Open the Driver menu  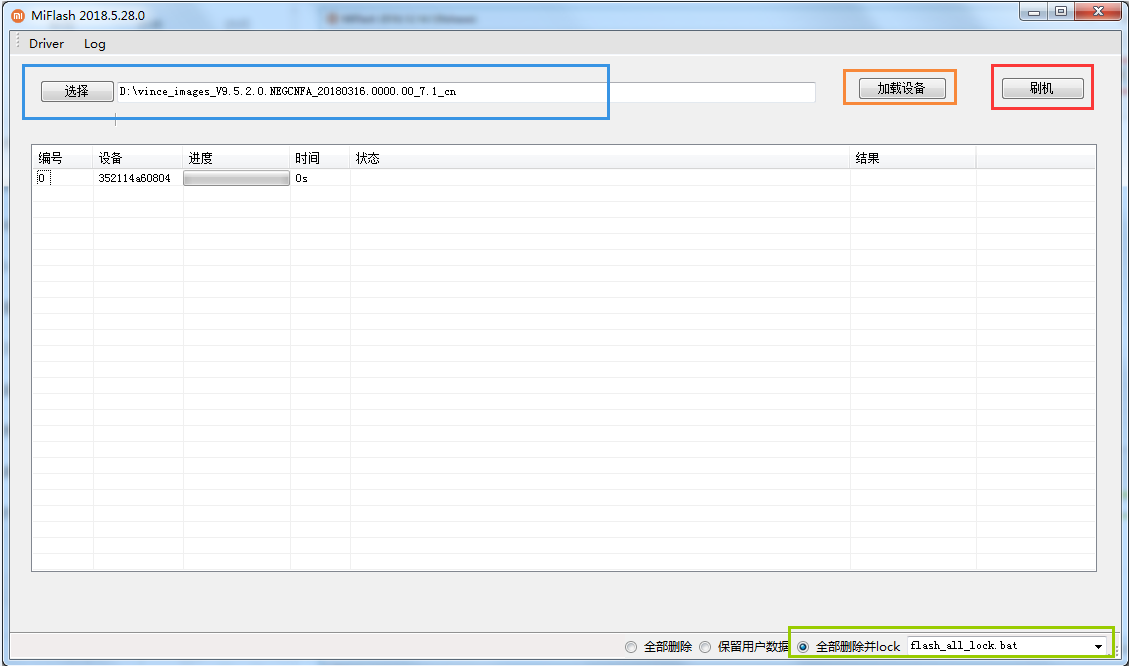pyautogui.click(x=46, y=44)
